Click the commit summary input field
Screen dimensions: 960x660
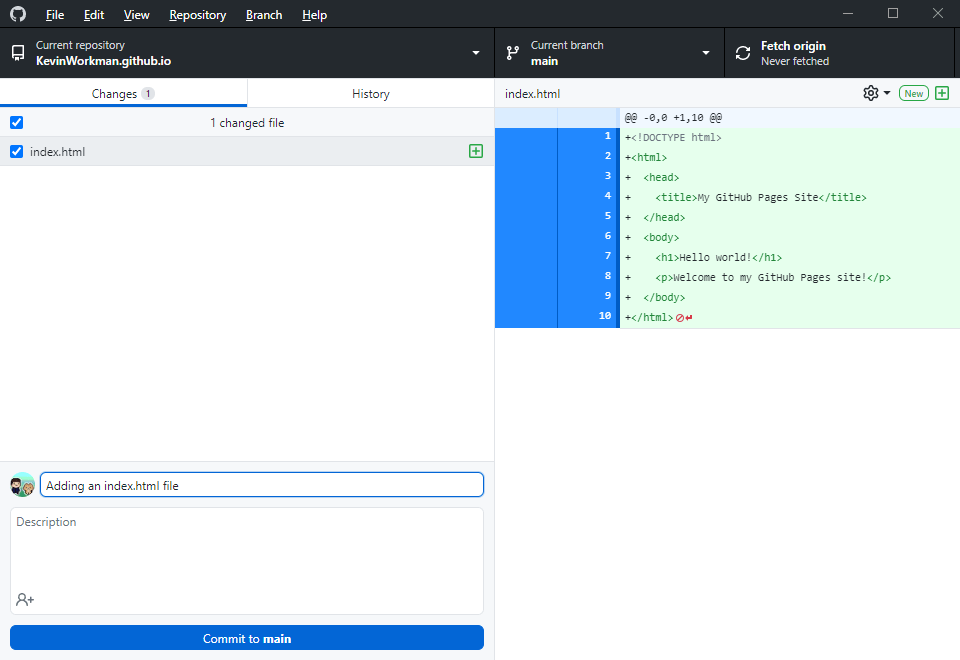[262, 485]
